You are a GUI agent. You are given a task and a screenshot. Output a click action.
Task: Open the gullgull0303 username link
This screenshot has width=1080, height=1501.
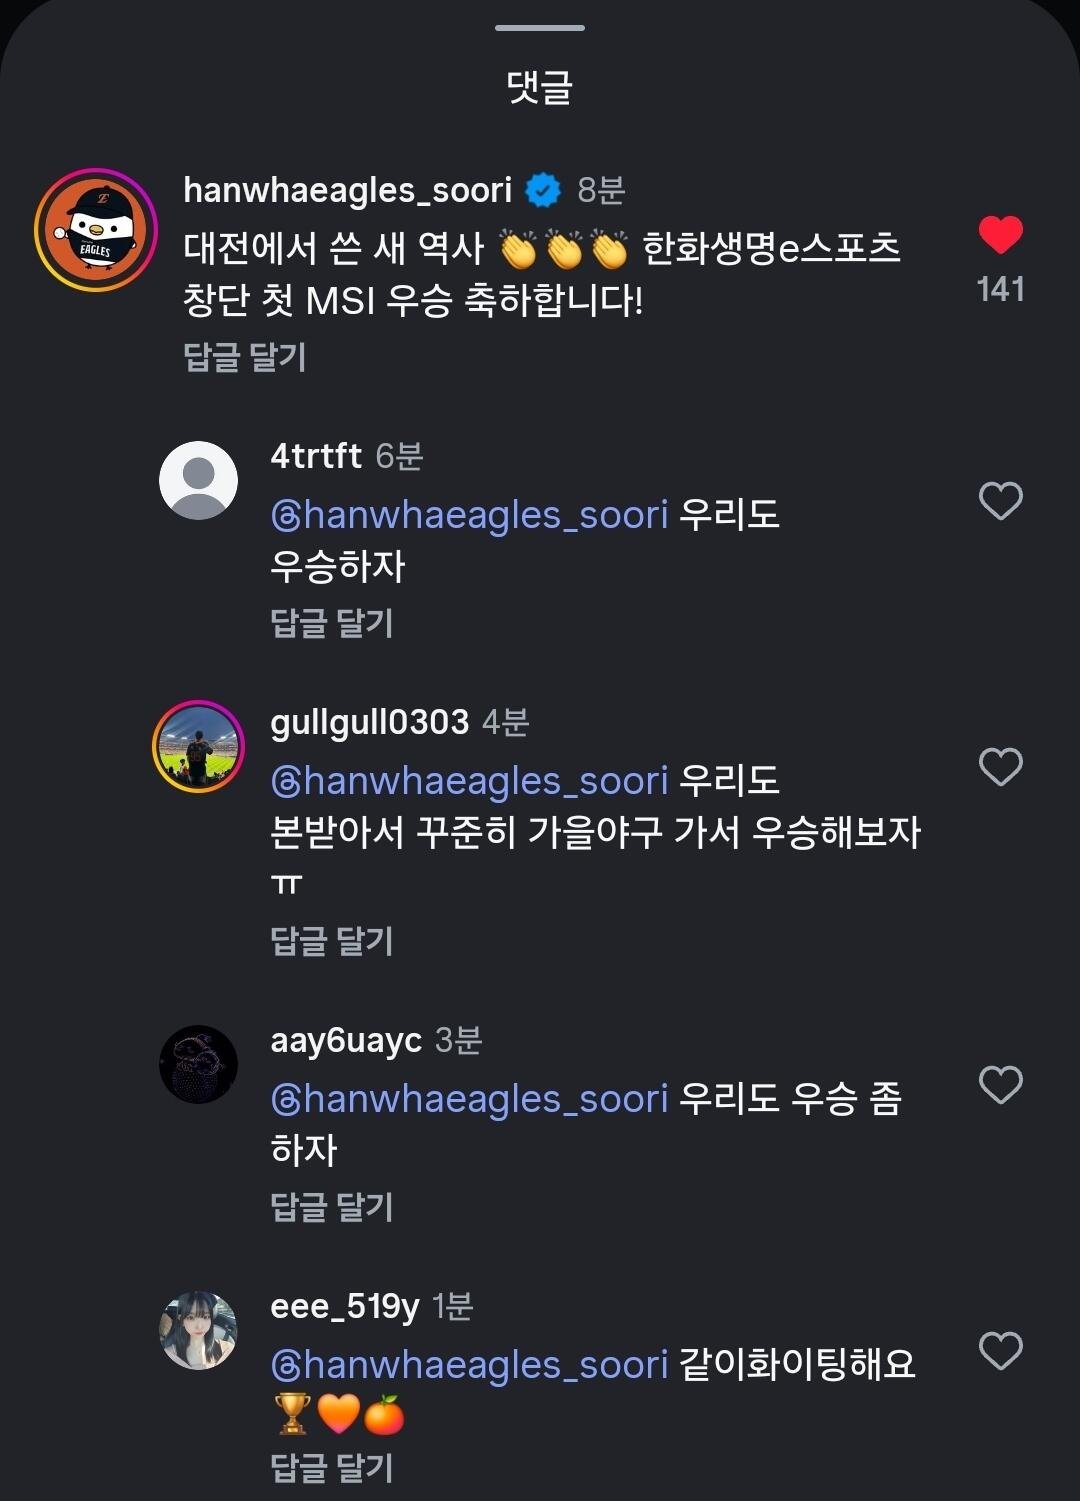[370, 722]
